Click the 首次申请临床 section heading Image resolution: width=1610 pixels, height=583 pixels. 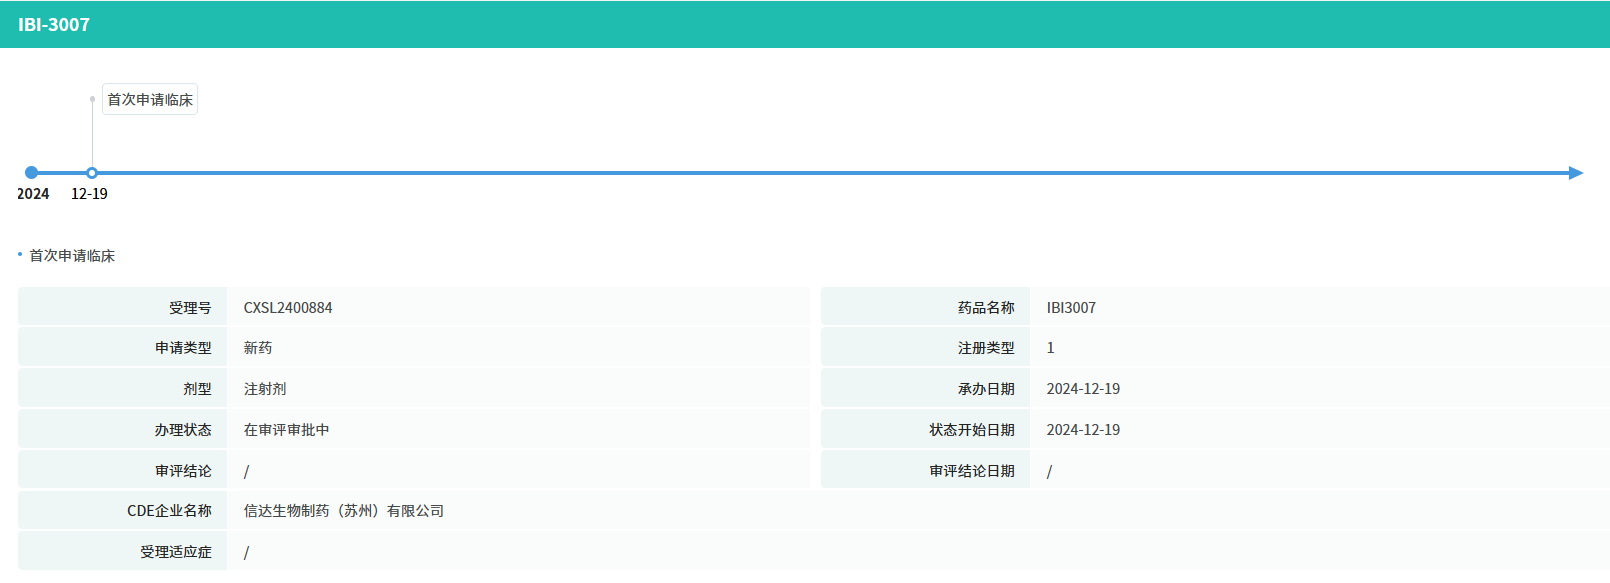(x=72, y=256)
